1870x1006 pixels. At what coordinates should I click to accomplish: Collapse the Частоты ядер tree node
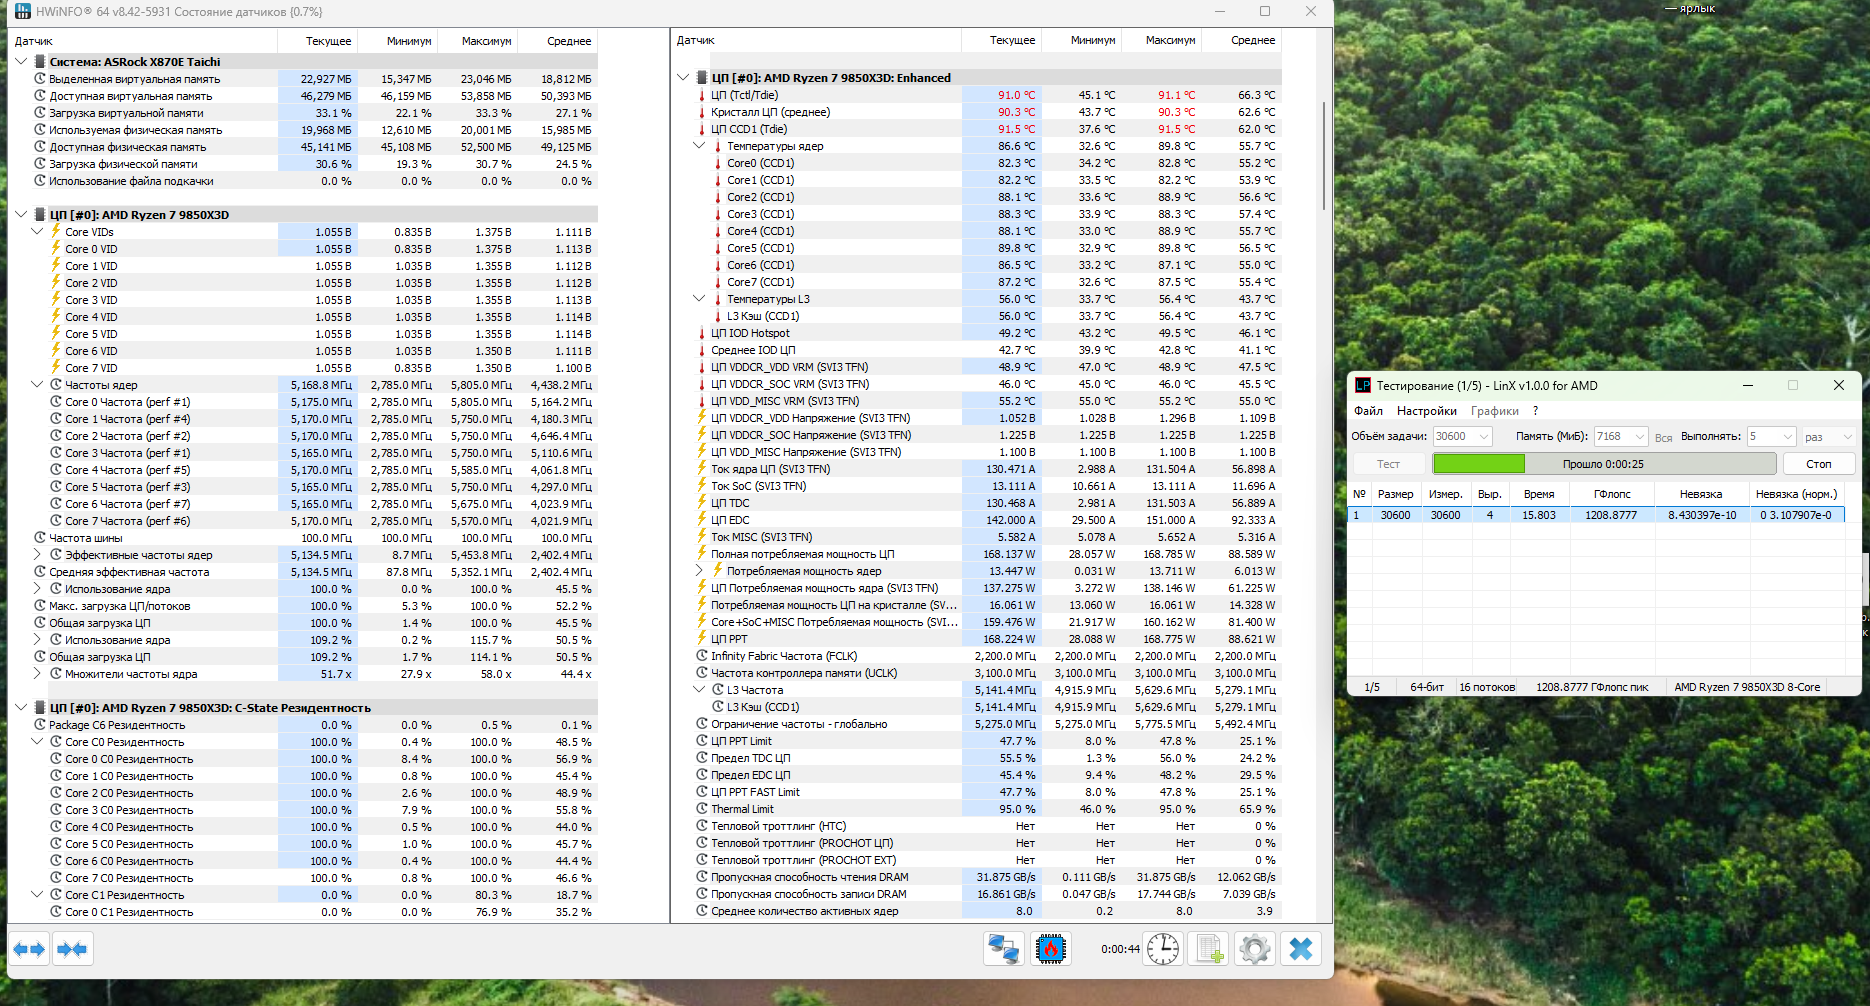(x=37, y=384)
